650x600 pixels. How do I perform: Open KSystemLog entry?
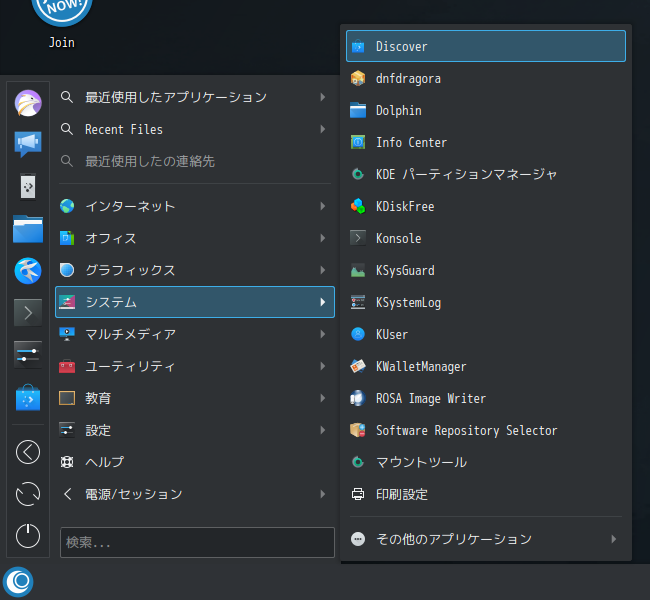pos(486,302)
